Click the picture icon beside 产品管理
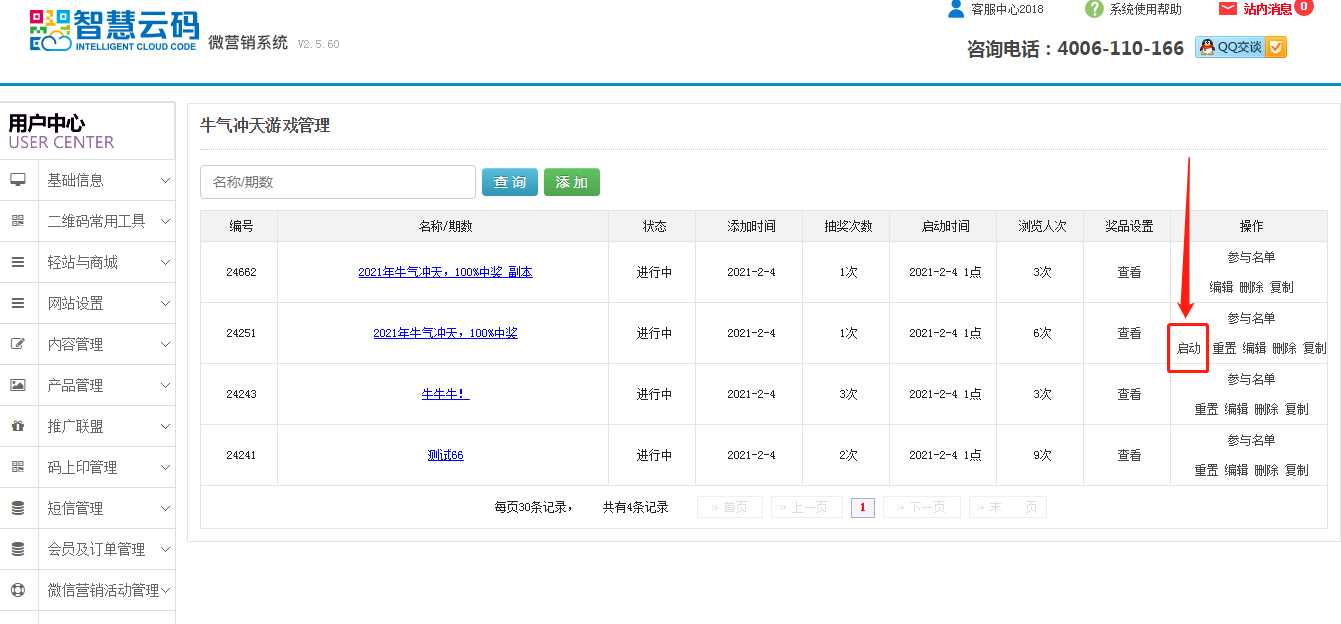The width and height of the screenshot is (1341, 624). 18,385
